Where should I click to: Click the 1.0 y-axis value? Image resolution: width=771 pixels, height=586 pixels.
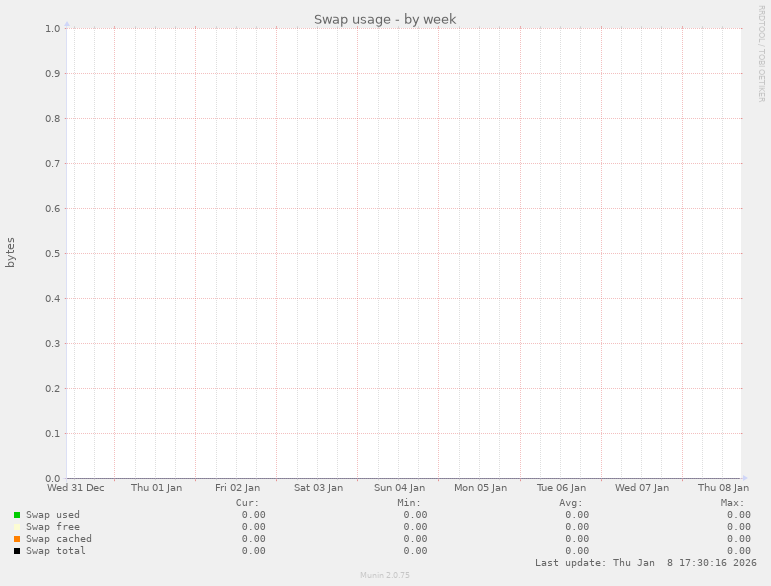[53, 29]
